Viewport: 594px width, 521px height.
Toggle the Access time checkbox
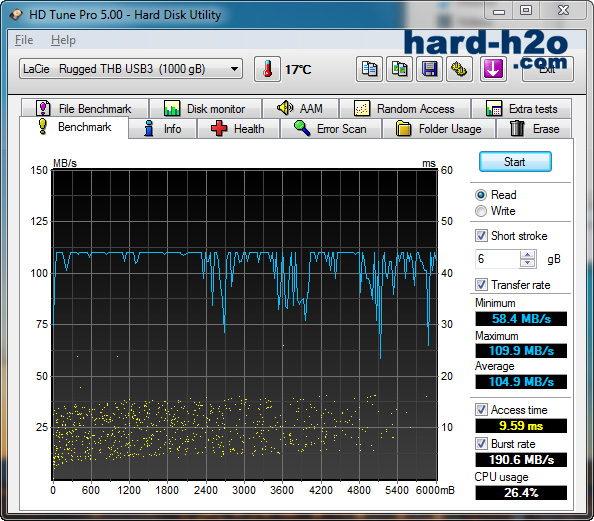pyautogui.click(x=481, y=410)
